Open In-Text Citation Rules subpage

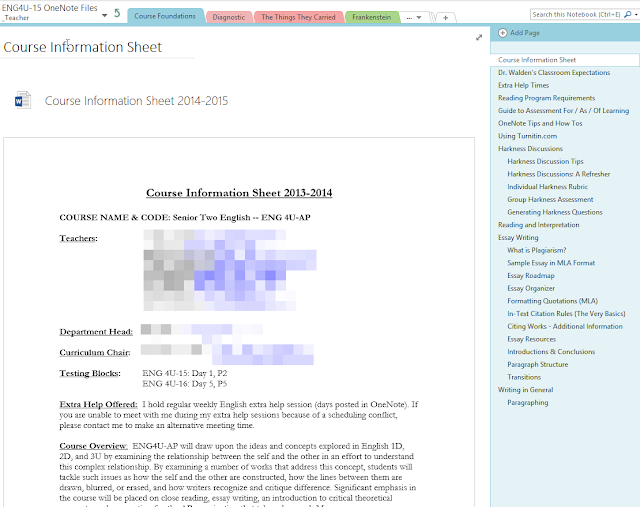coord(566,313)
